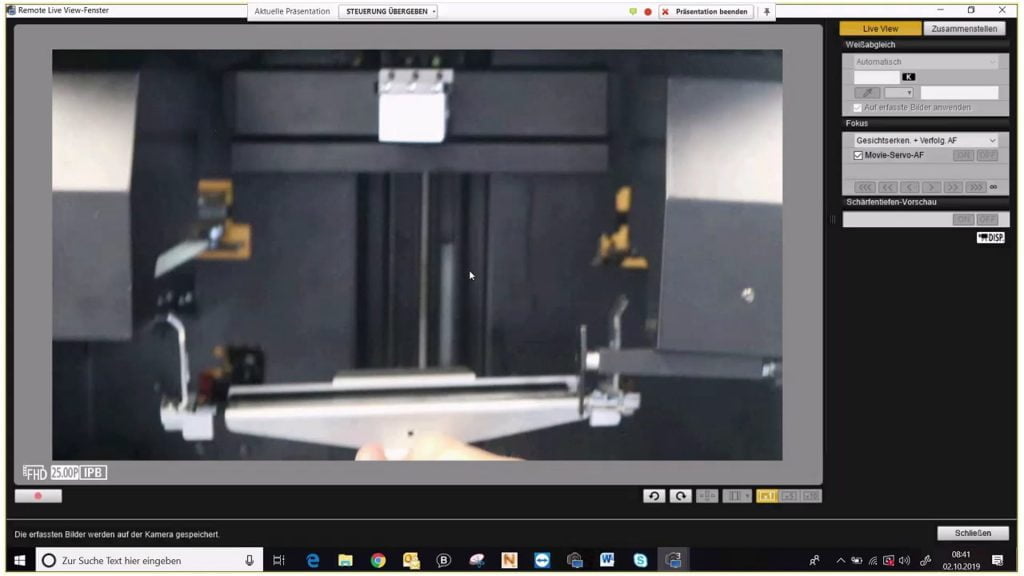The height and width of the screenshot is (576, 1024).
Task: Click Präsentation beenden to stop sharing
Action: (706, 12)
